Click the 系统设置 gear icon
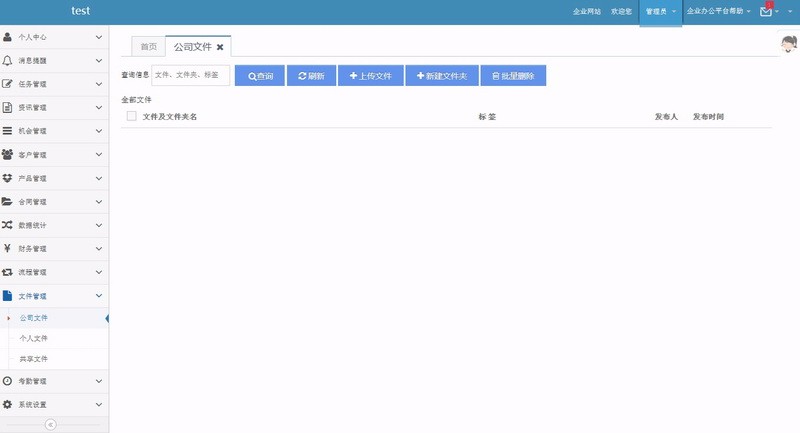The width and height of the screenshot is (800, 433). pyautogui.click(x=7, y=404)
